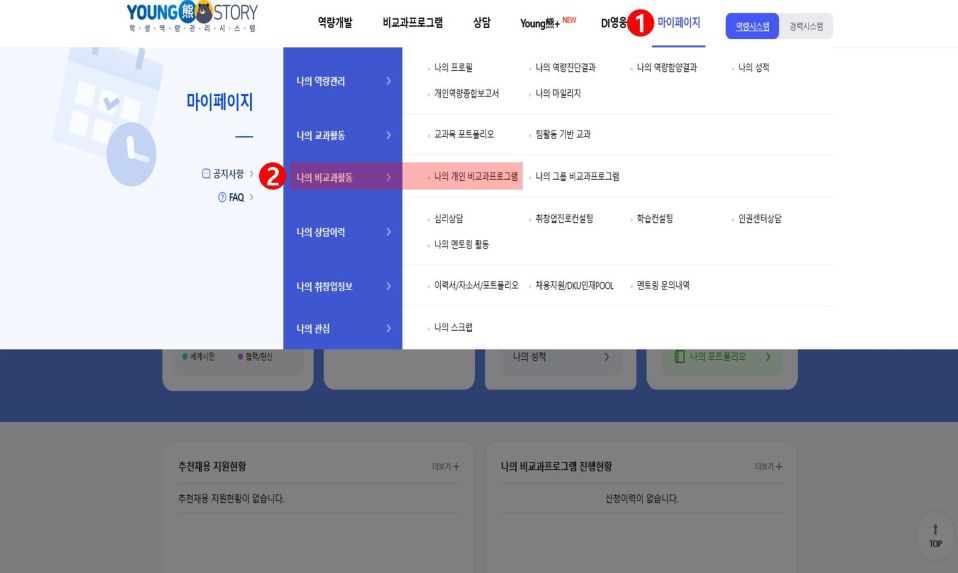958x573 pixels.
Task: Select the 나의 상담이력 category
Action: 343,232
